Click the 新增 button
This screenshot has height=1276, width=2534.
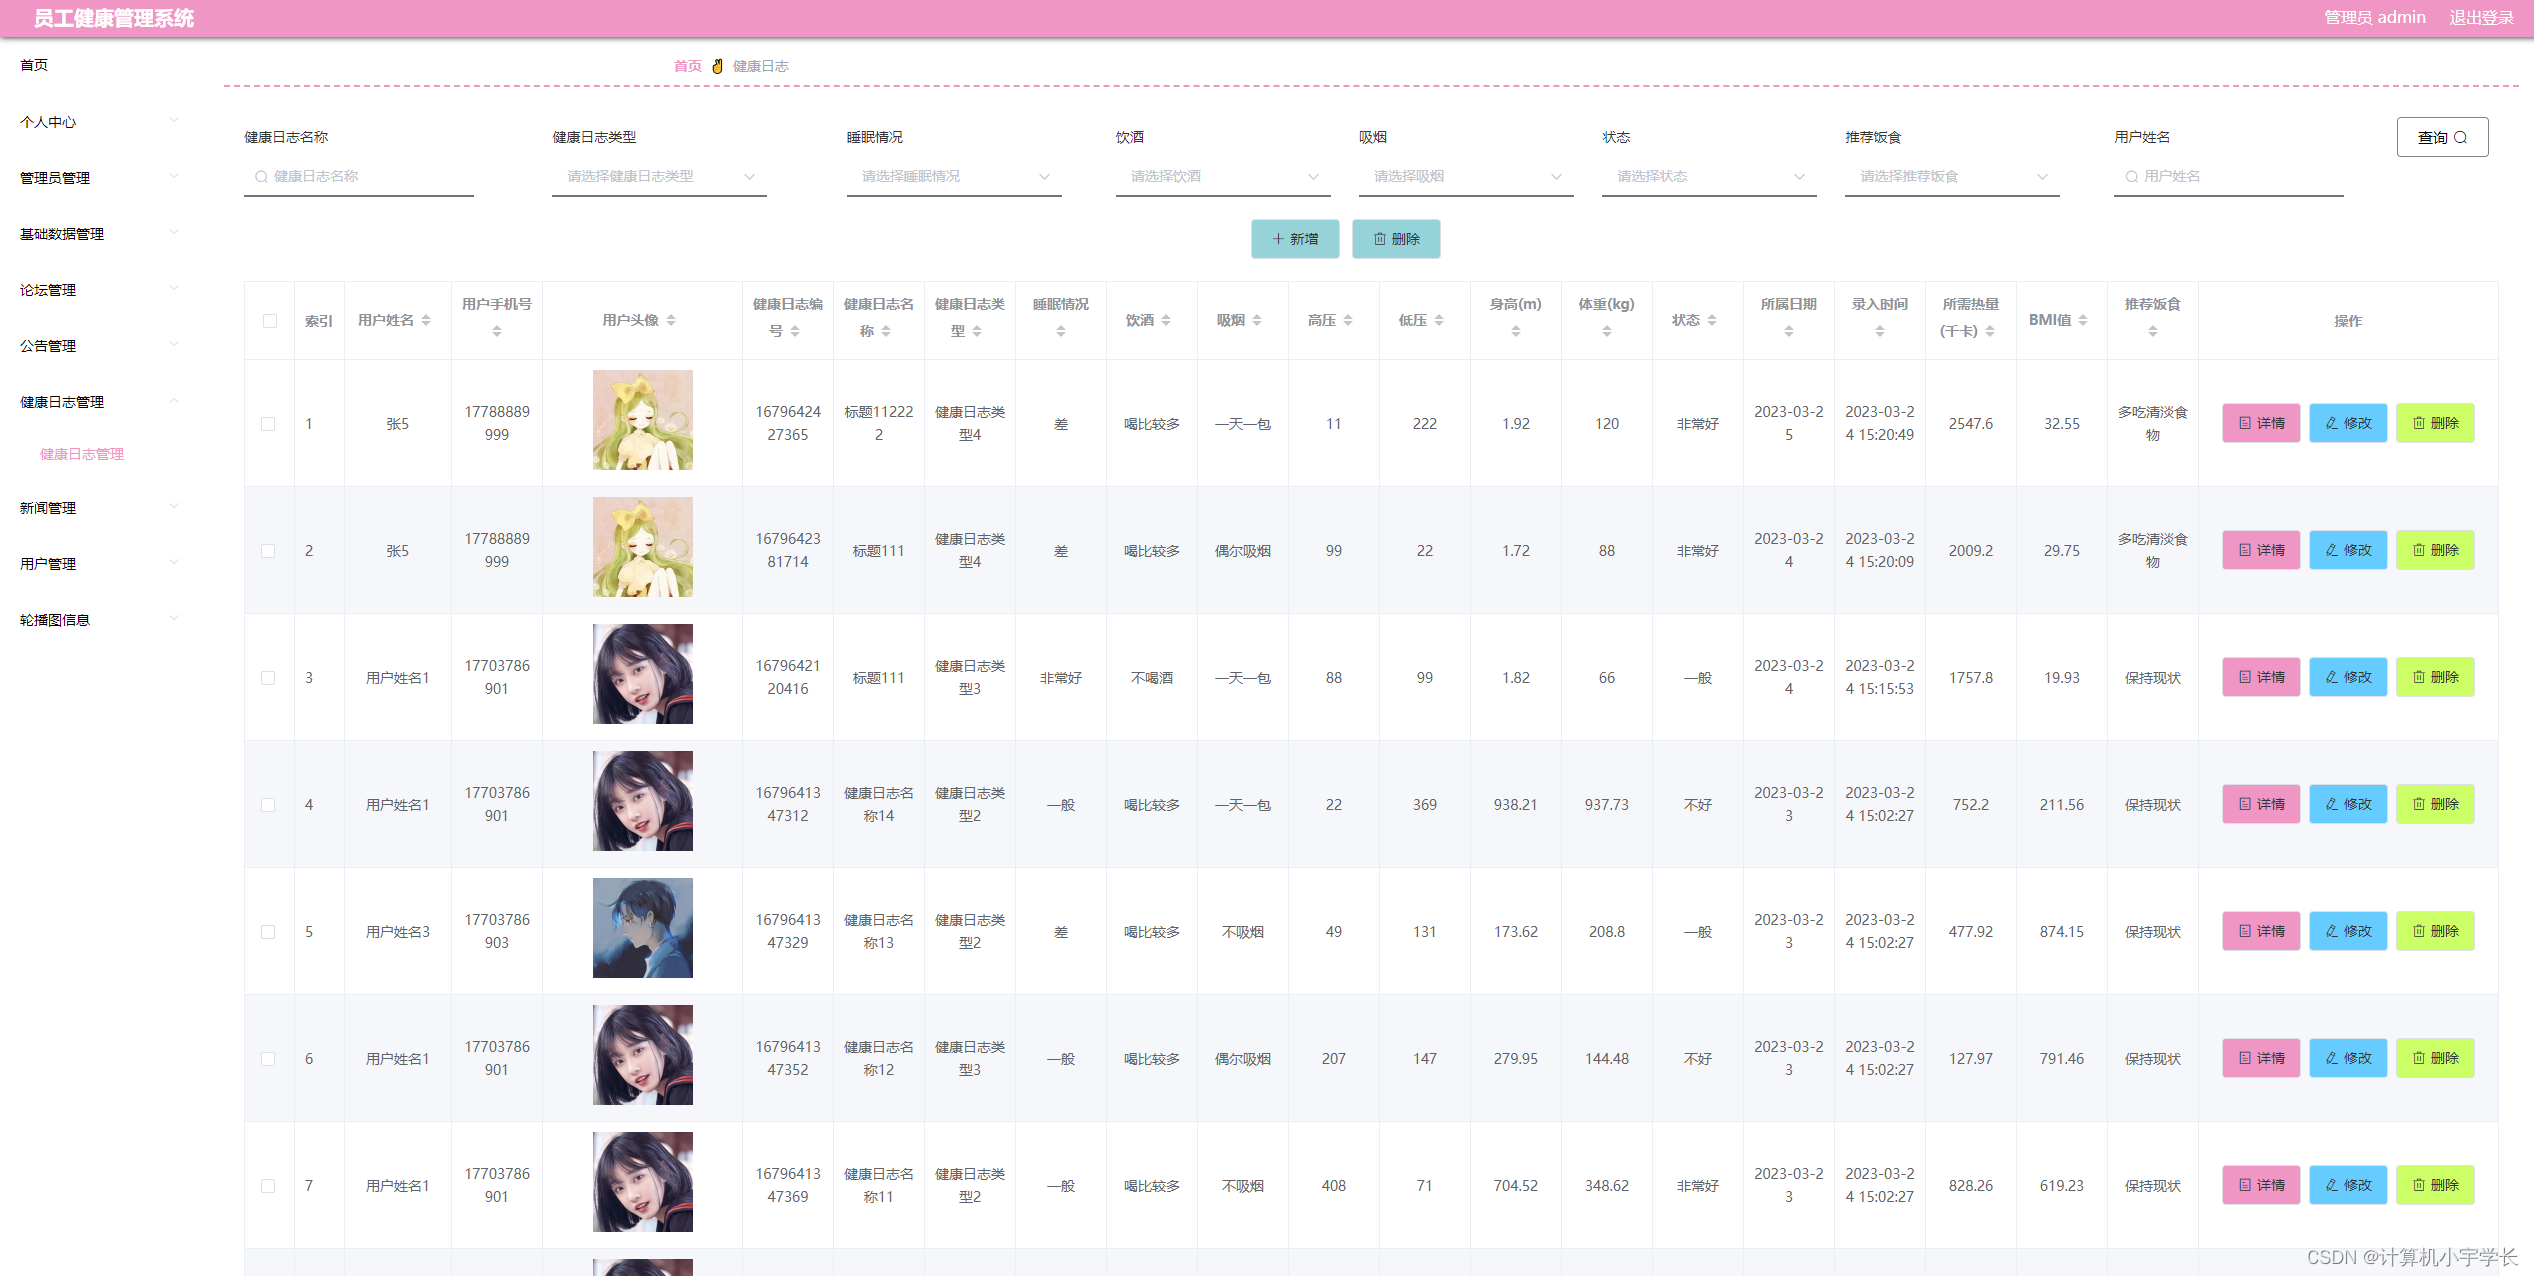coord(1295,239)
